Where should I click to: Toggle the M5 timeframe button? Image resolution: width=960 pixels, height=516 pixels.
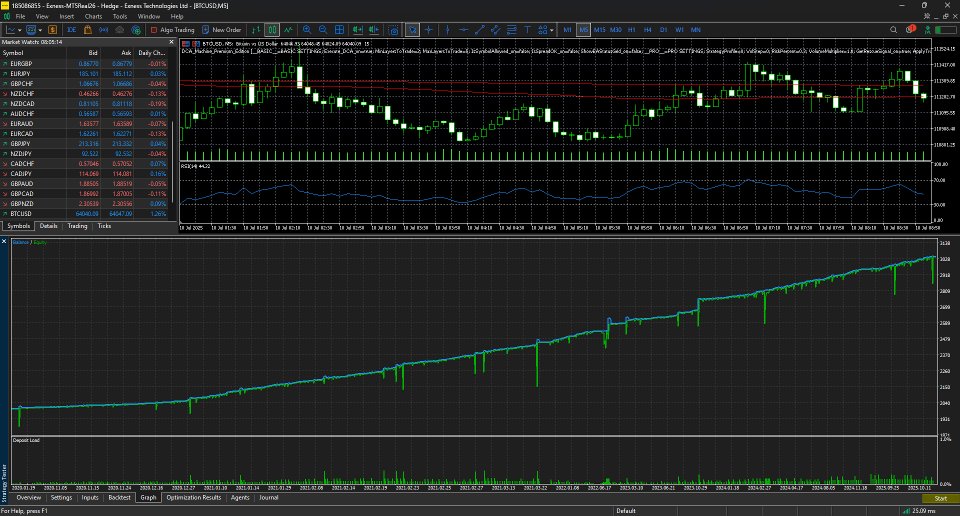point(583,29)
